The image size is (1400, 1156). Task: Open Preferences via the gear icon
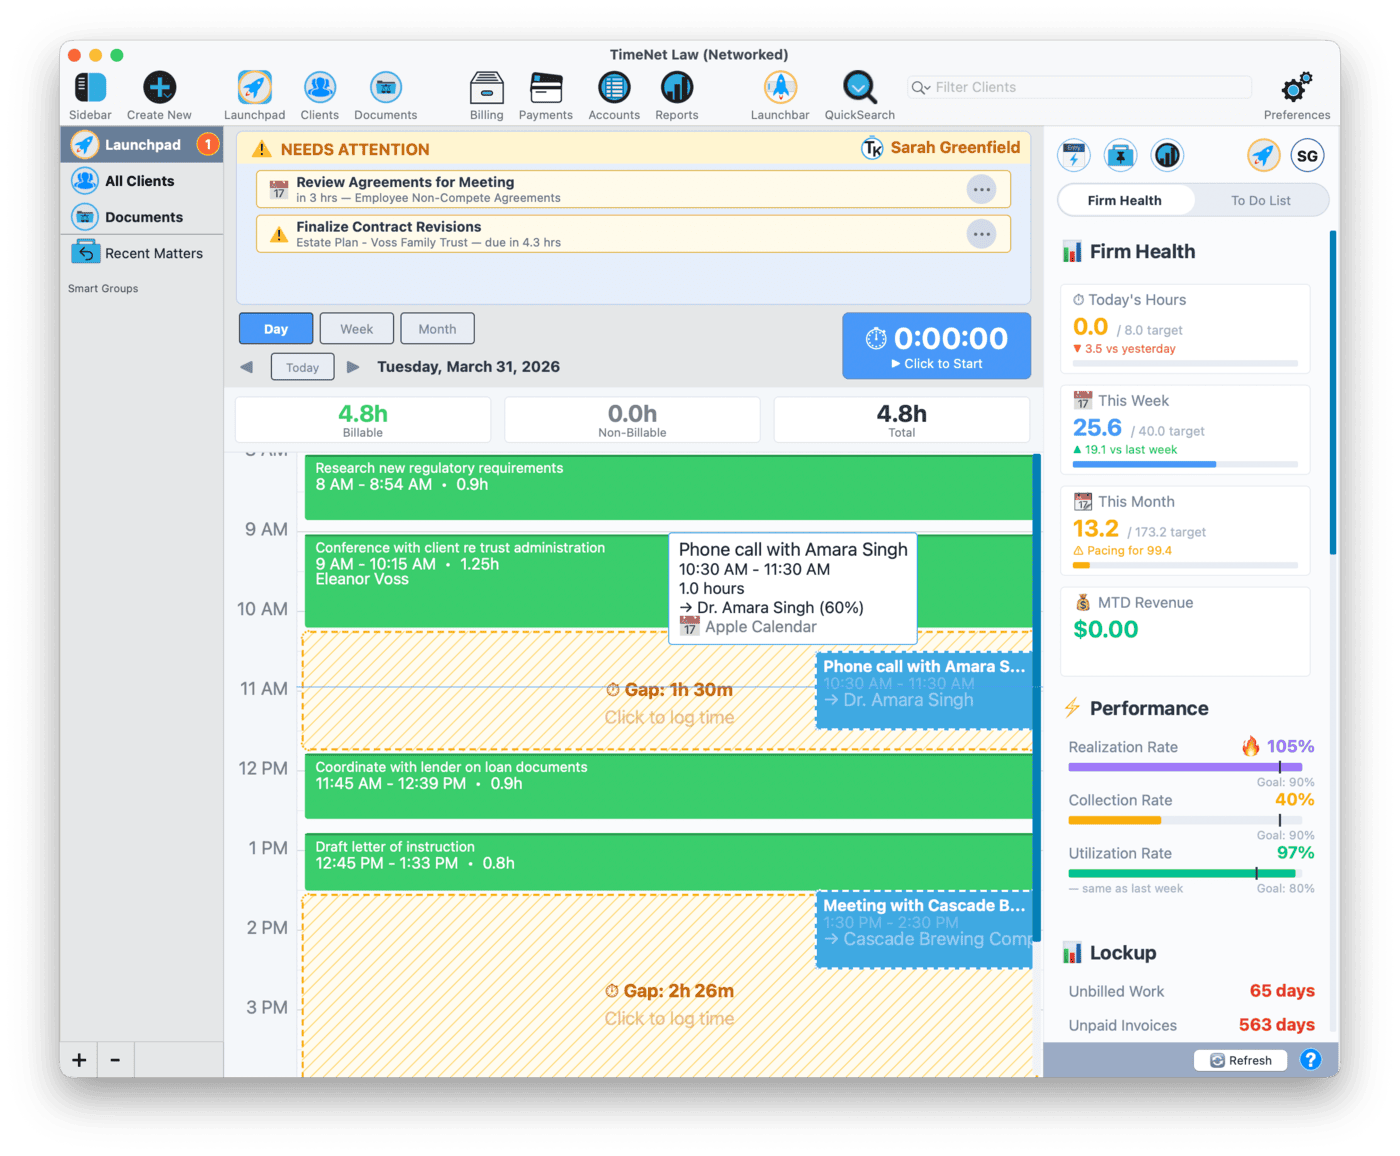(x=1296, y=87)
